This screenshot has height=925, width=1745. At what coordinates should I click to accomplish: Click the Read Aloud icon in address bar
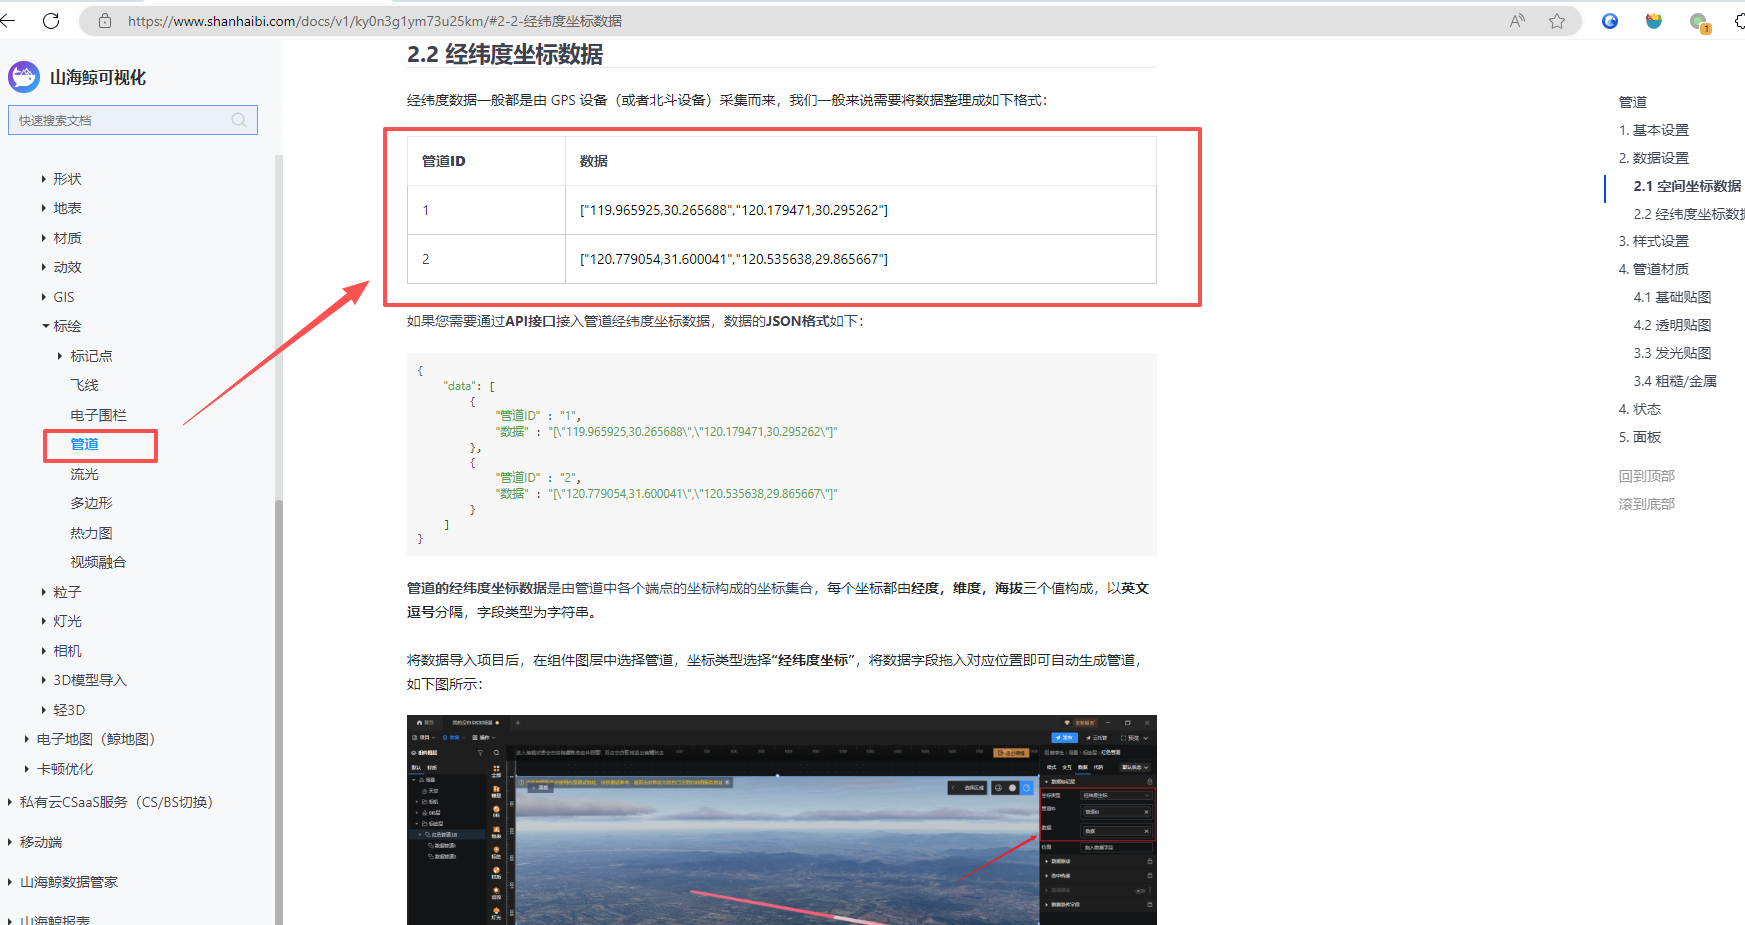[1517, 21]
